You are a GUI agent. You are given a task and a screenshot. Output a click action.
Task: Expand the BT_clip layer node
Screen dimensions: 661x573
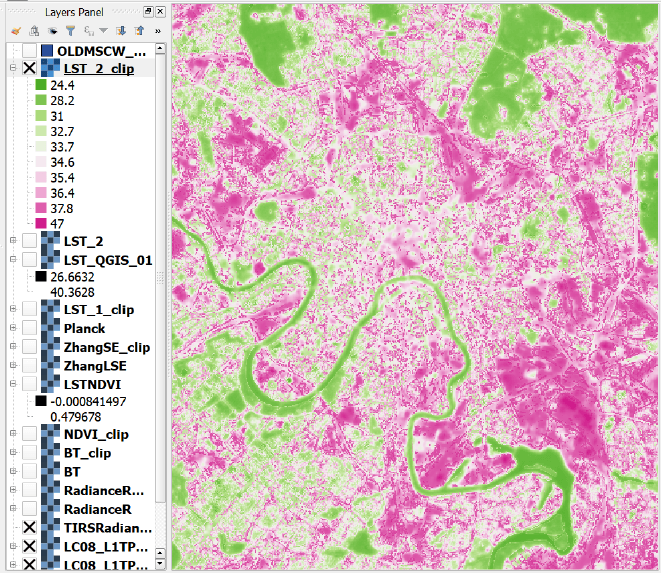[13, 453]
